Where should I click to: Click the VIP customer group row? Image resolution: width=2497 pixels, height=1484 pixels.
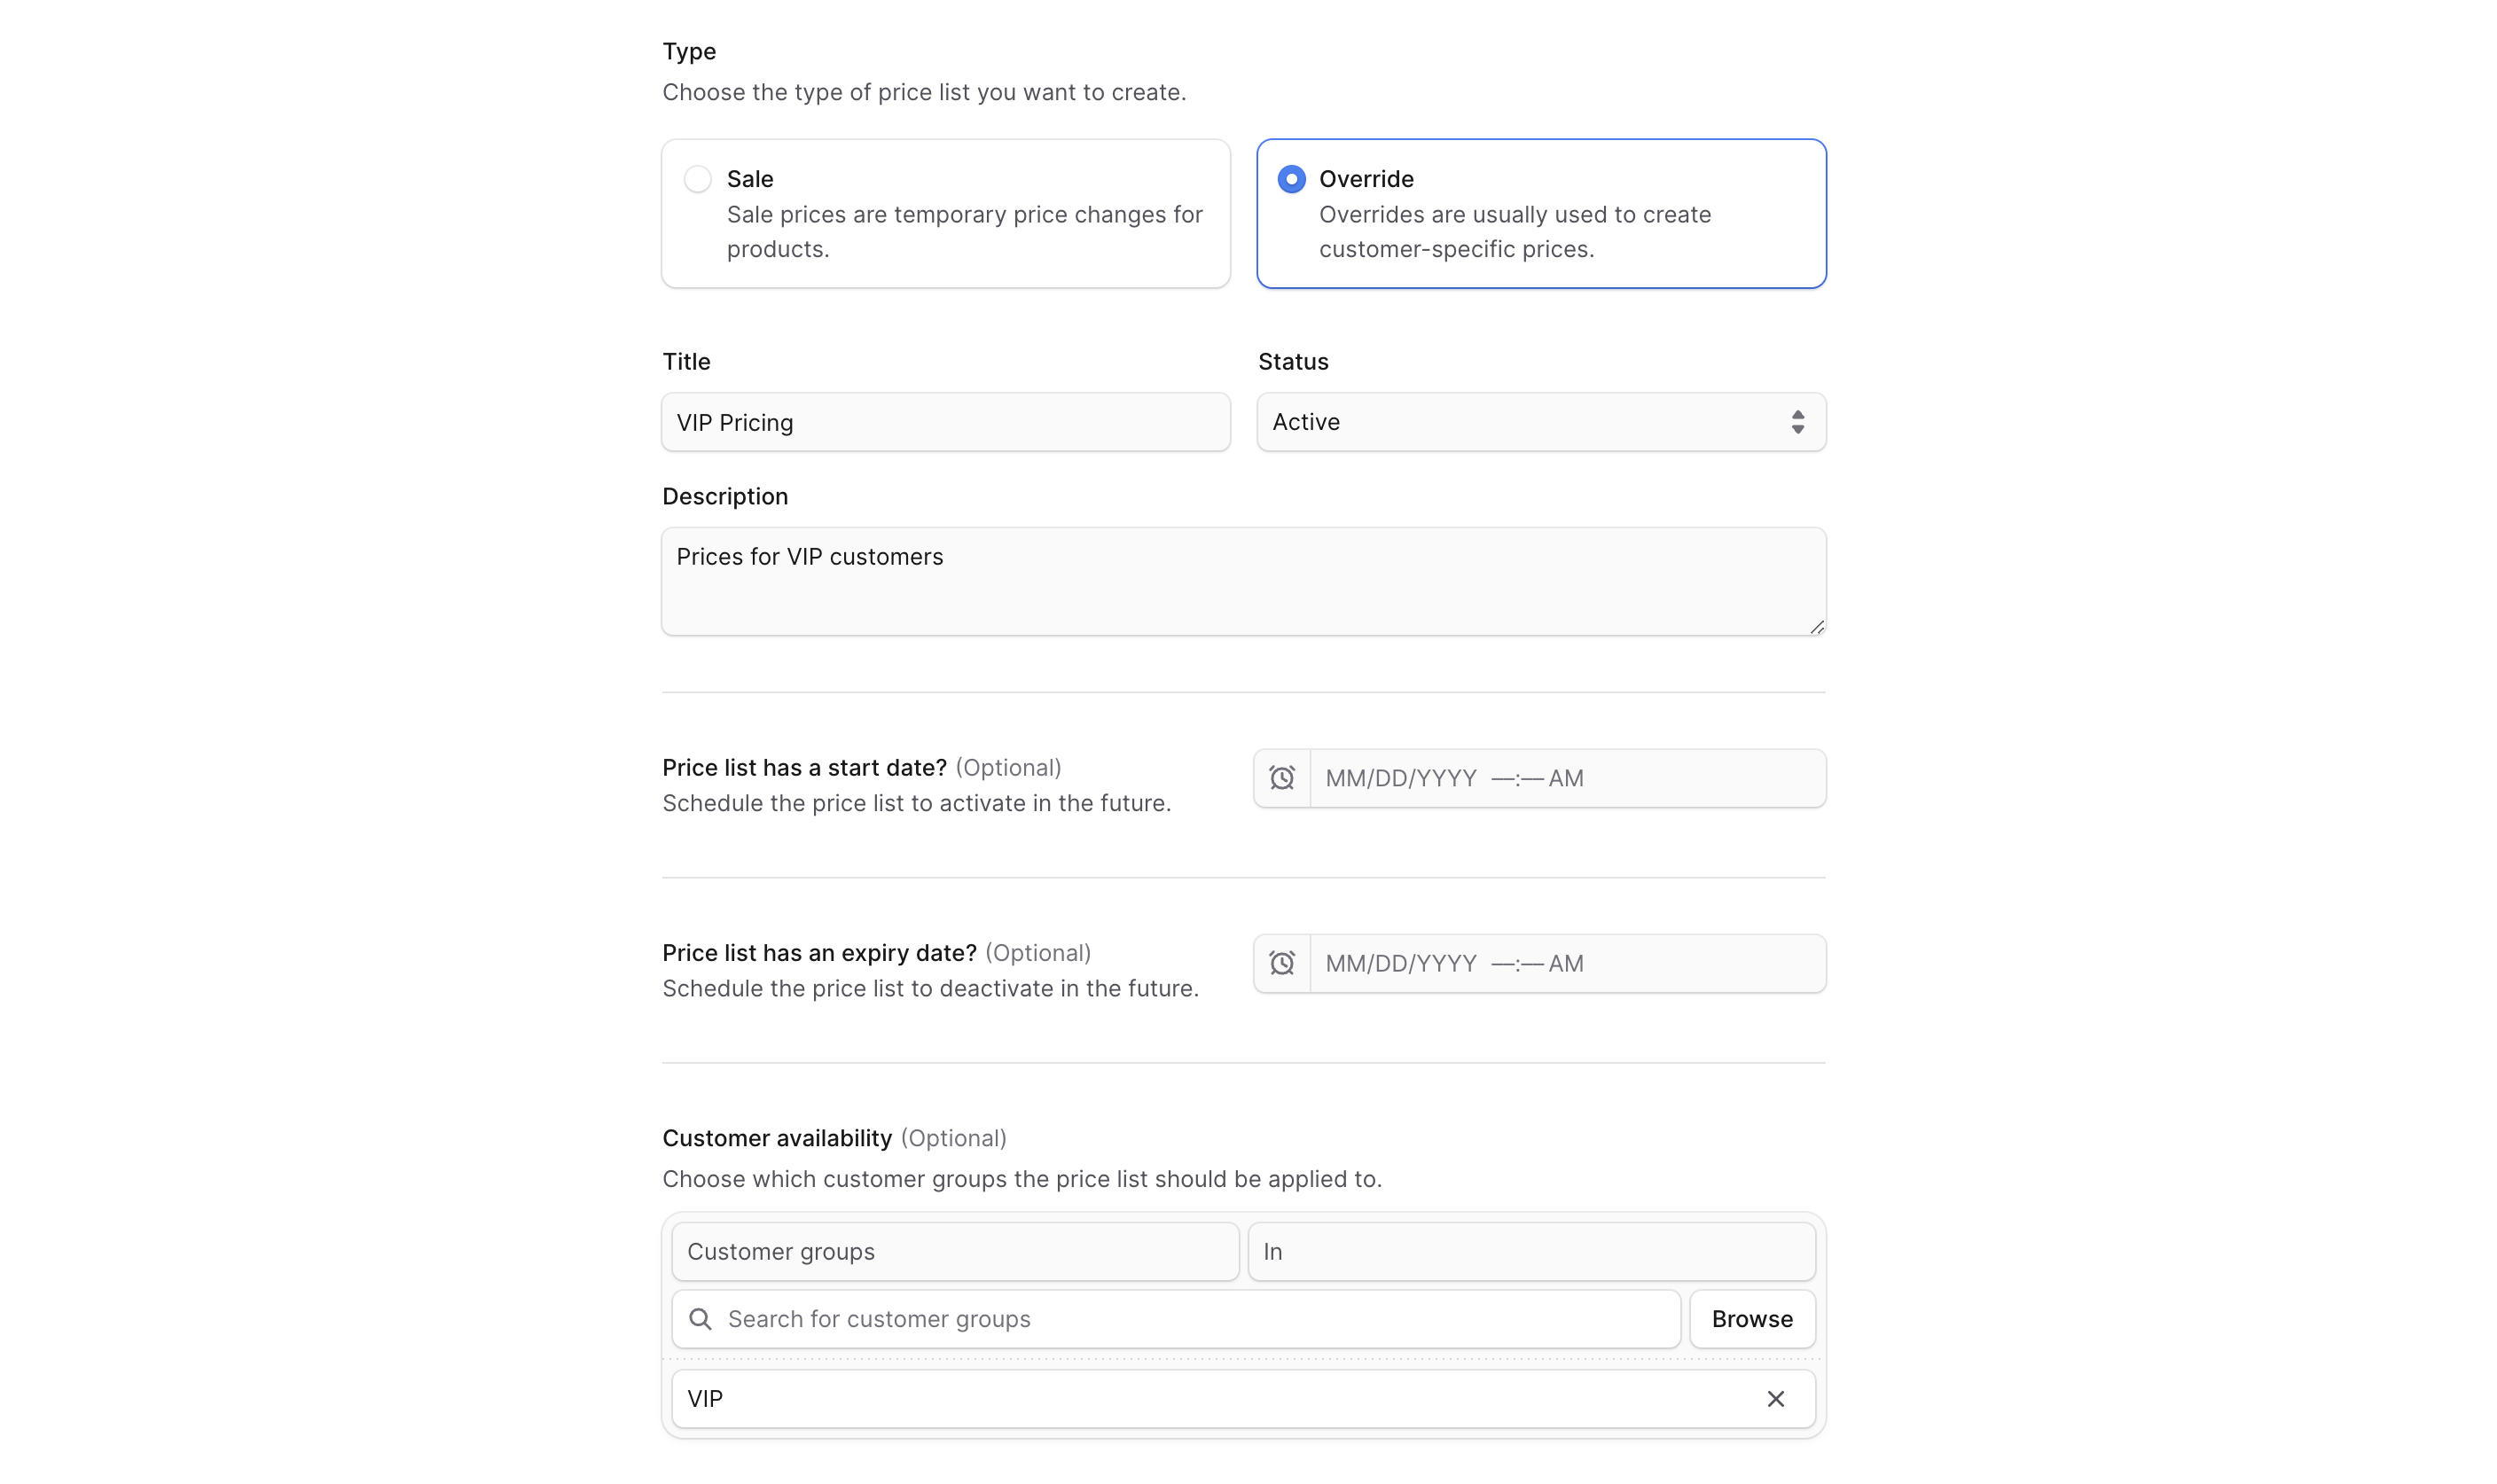click(x=1200, y=1399)
